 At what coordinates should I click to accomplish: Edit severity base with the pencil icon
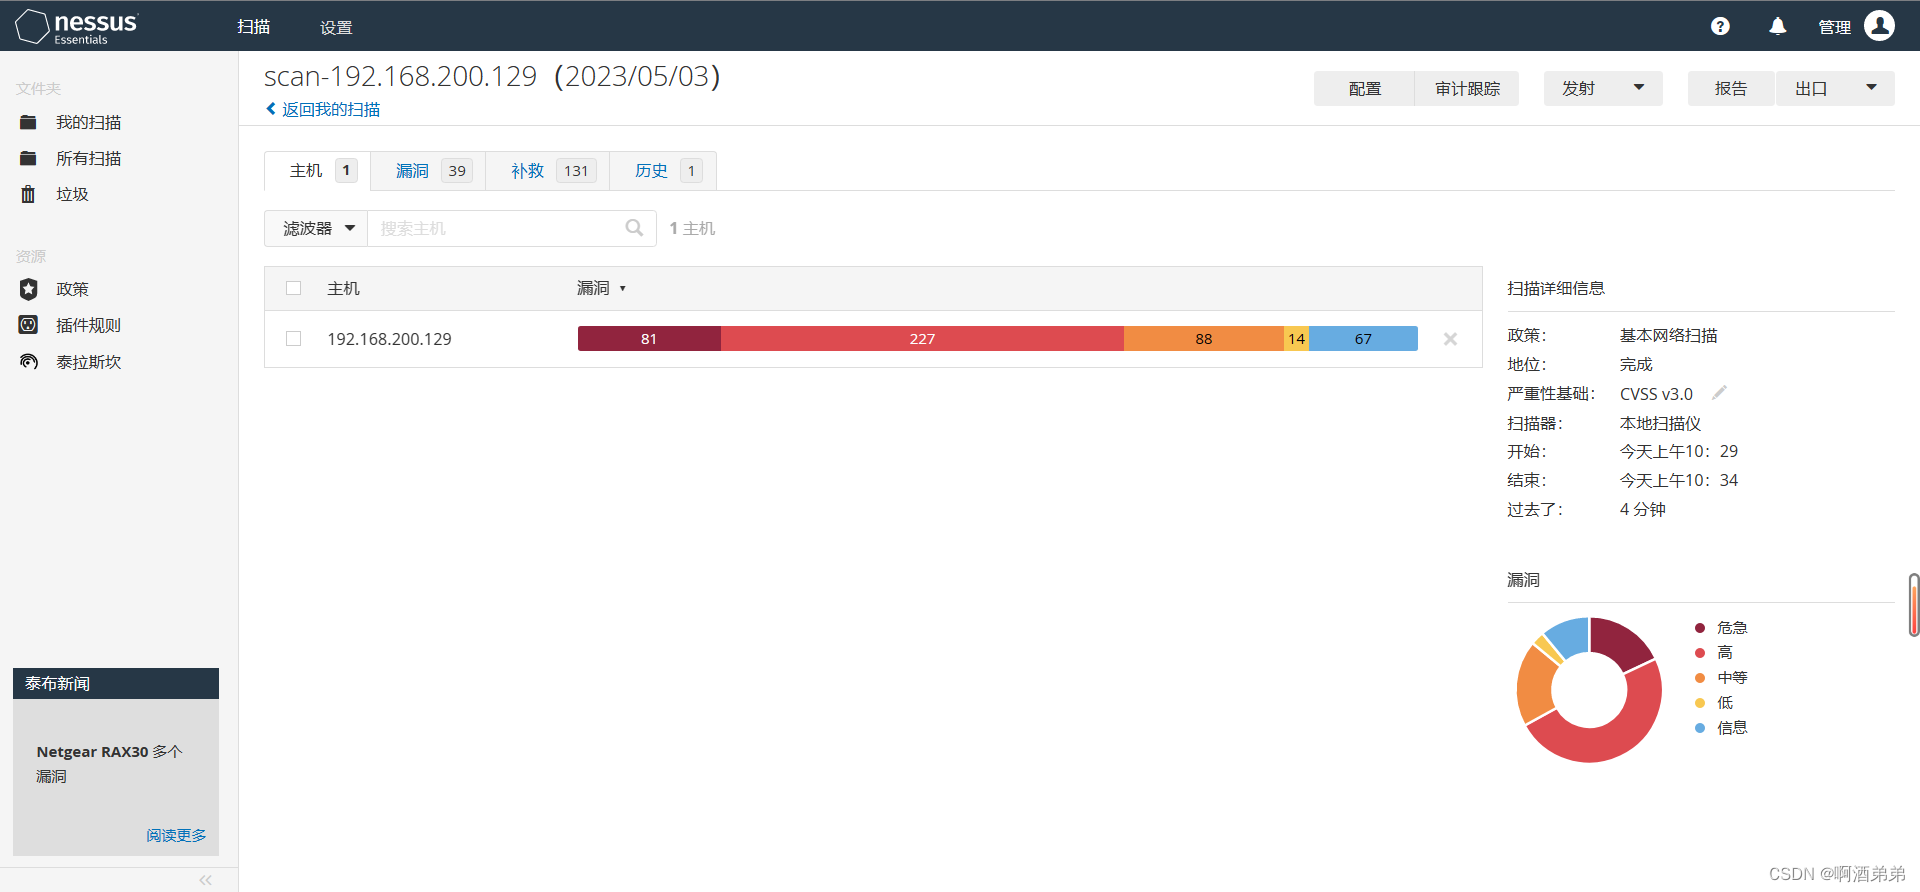pos(1719,393)
